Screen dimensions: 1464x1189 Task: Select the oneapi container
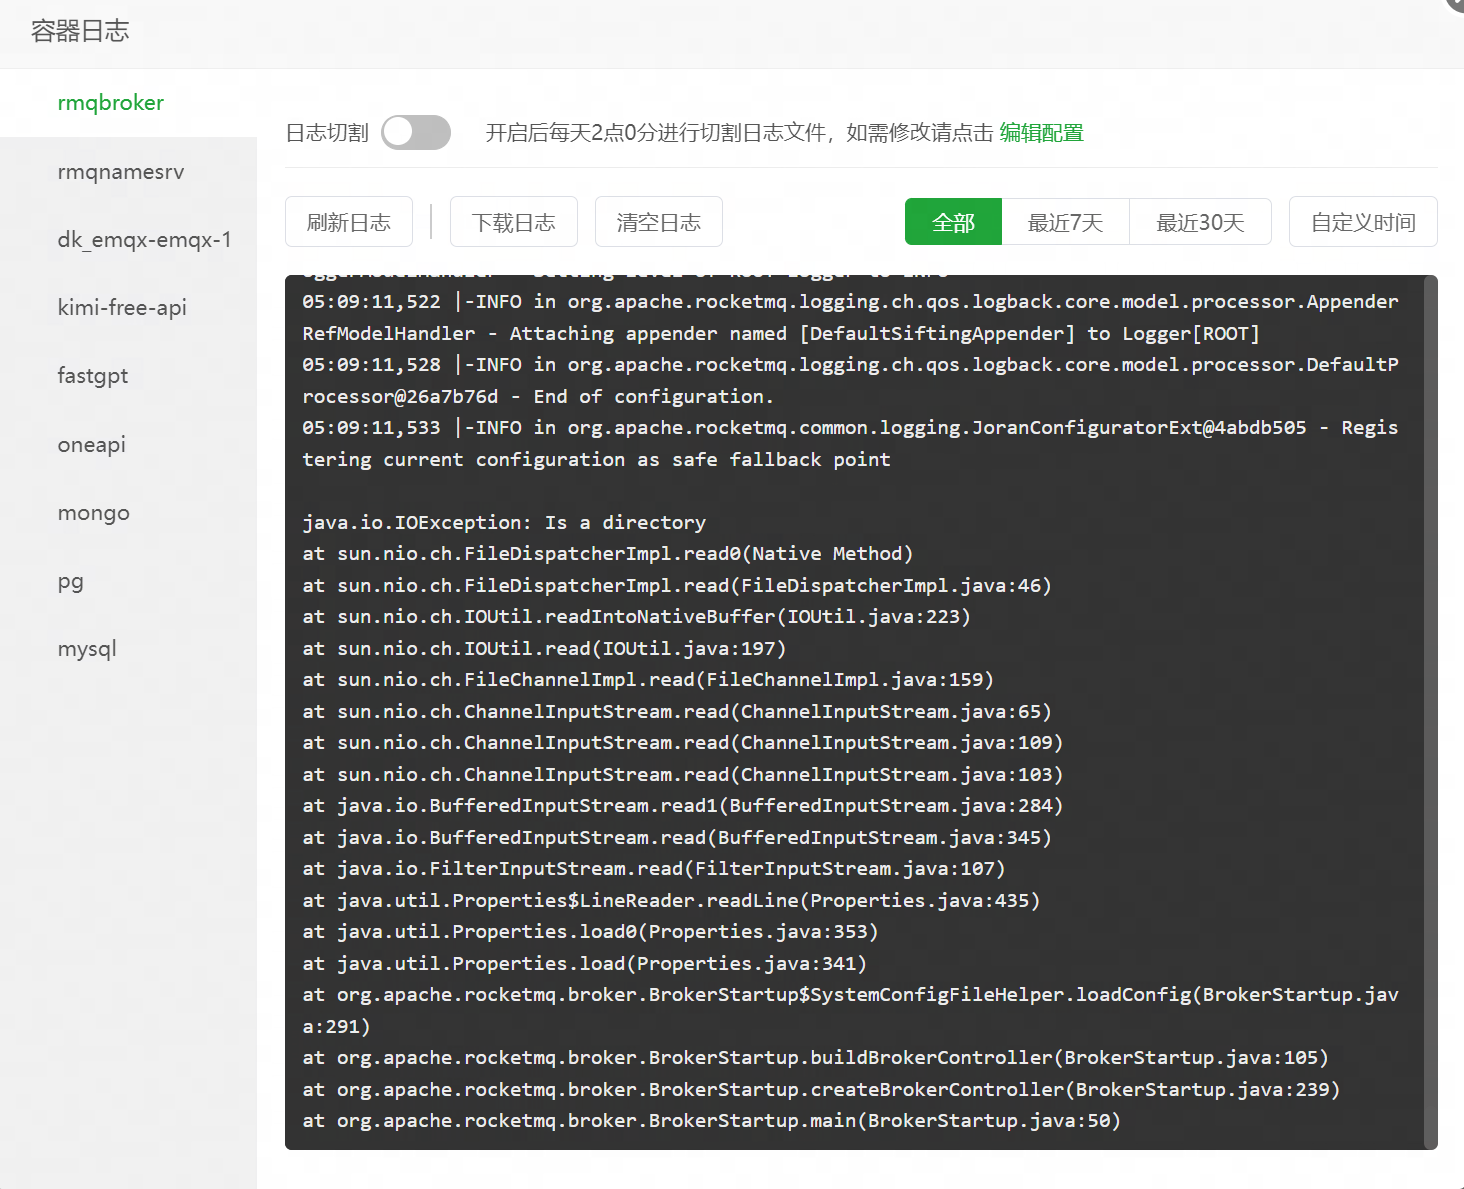coord(128,445)
